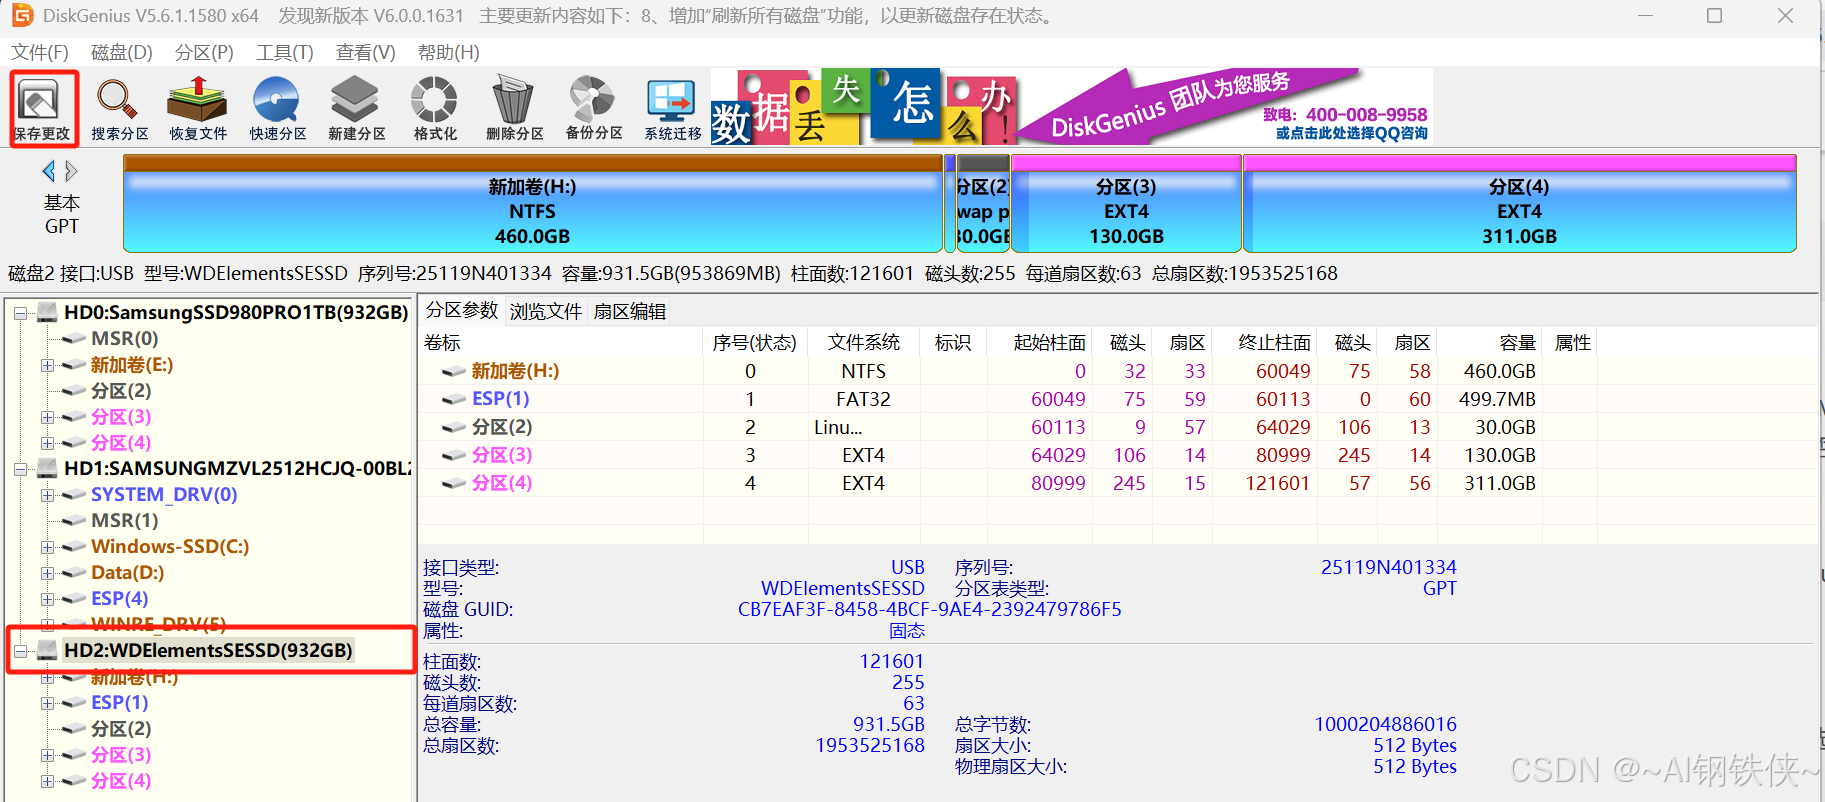Open the 工具(T) menu
The height and width of the screenshot is (802, 1825).
[x=285, y=52]
